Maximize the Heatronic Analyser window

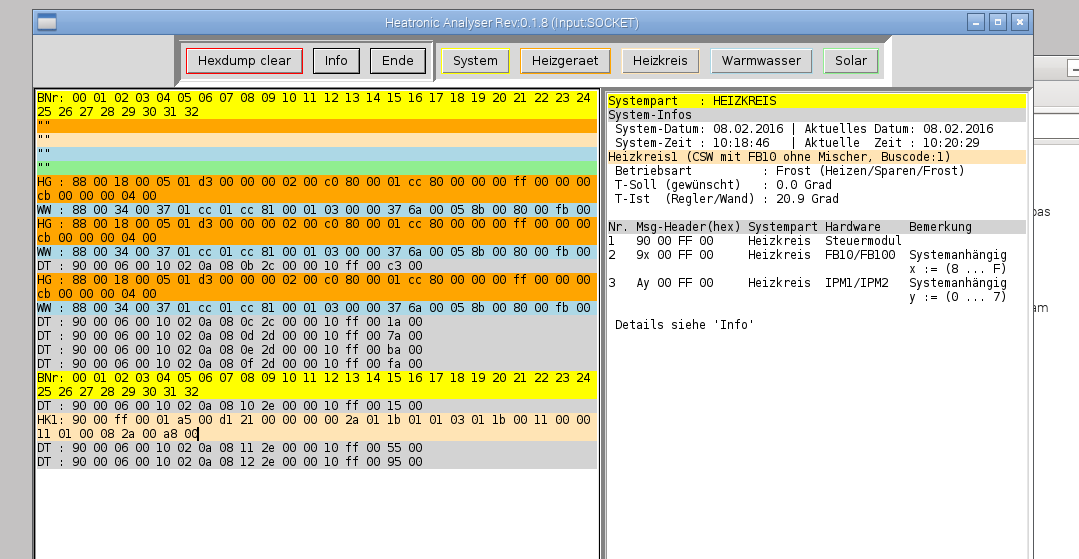point(998,22)
